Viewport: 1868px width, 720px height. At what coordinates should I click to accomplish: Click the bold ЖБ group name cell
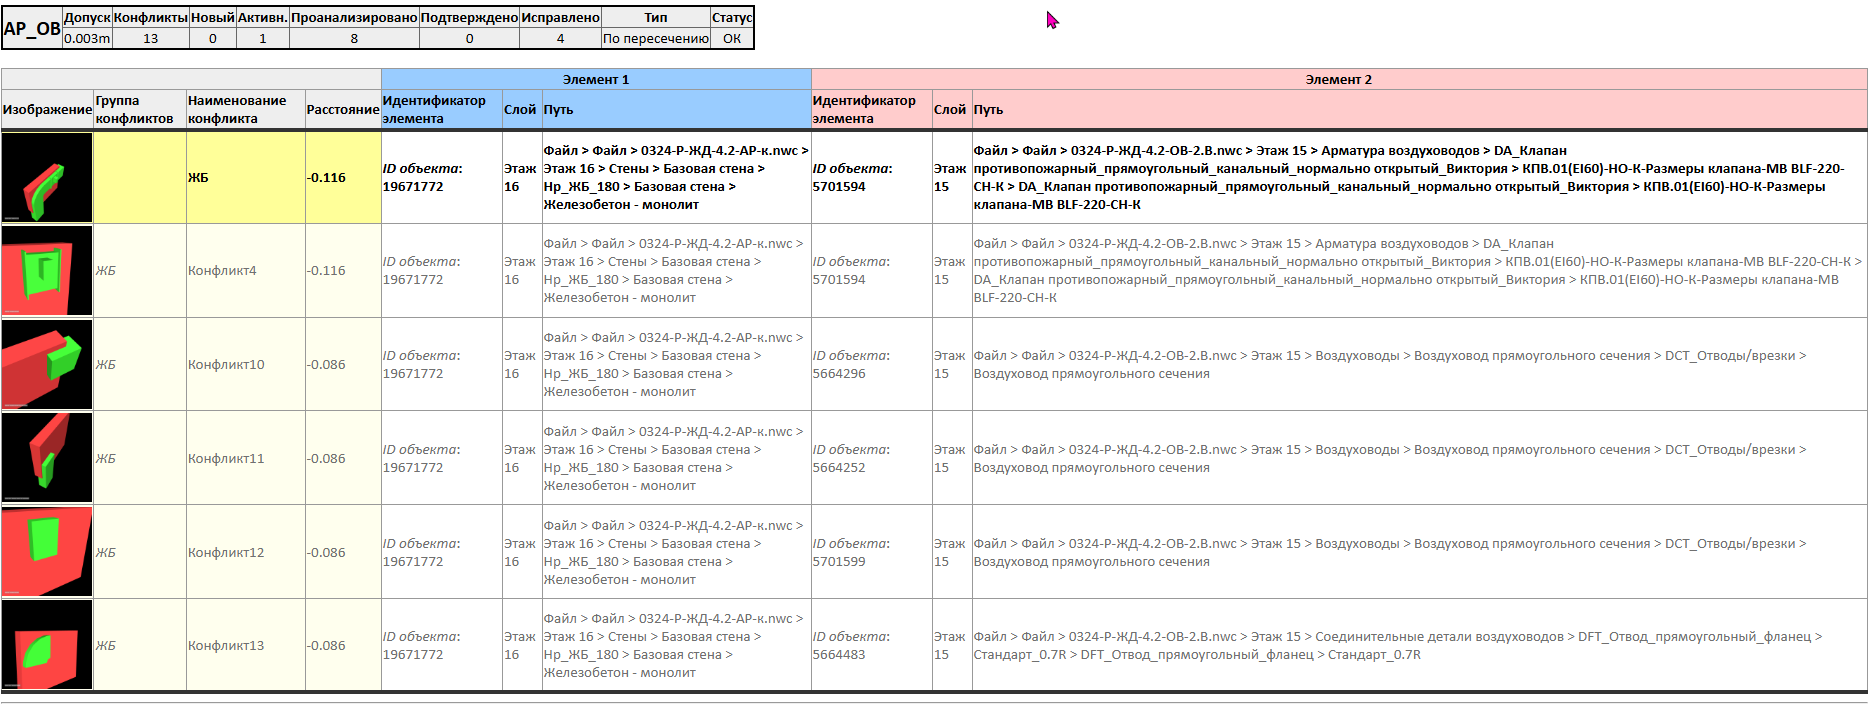pyautogui.click(x=245, y=177)
